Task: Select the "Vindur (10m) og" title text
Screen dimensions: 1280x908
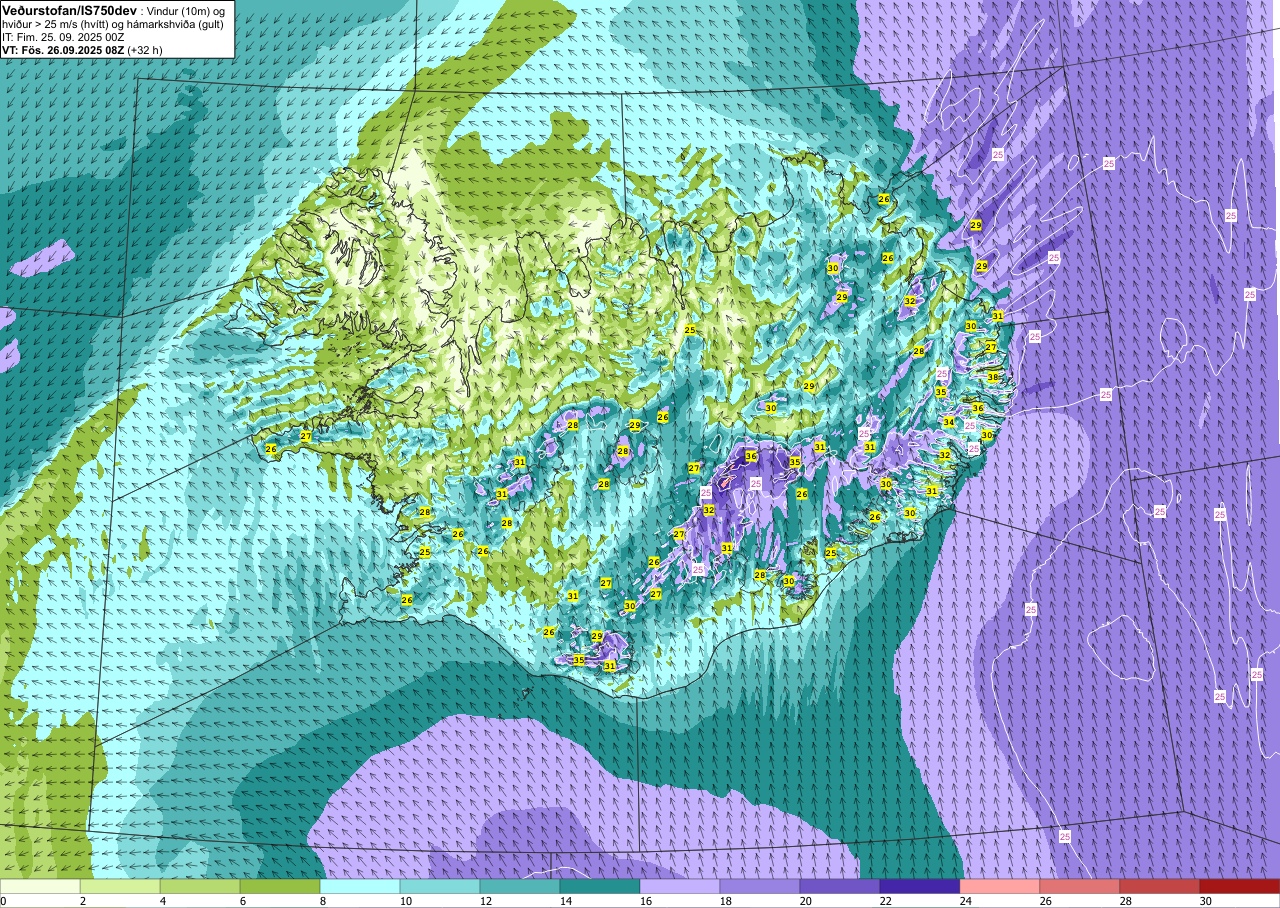Action: click(187, 10)
